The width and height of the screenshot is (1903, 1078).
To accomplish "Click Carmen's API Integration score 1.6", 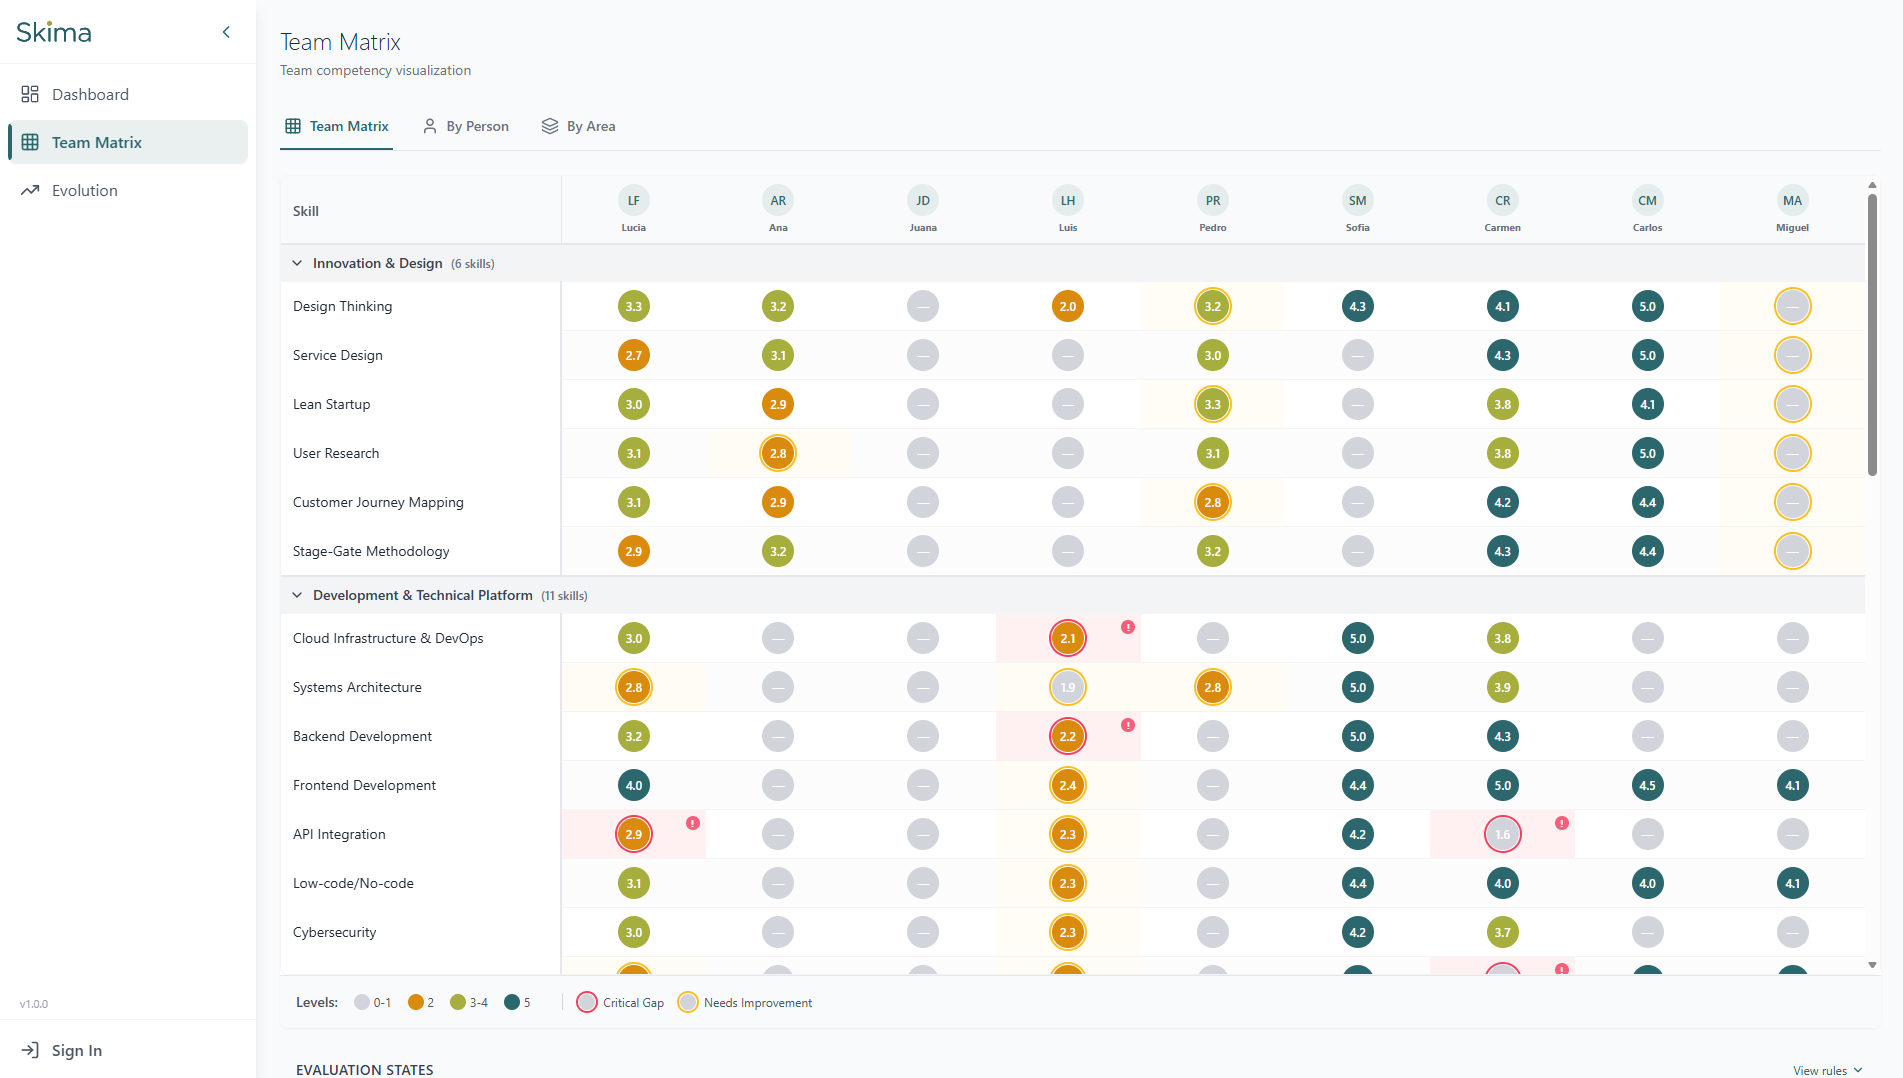I will (1503, 834).
